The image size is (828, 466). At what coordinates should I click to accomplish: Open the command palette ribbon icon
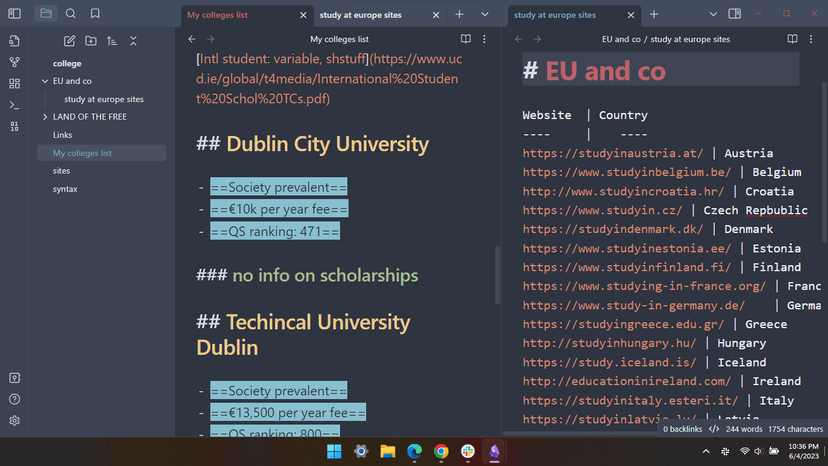14,105
